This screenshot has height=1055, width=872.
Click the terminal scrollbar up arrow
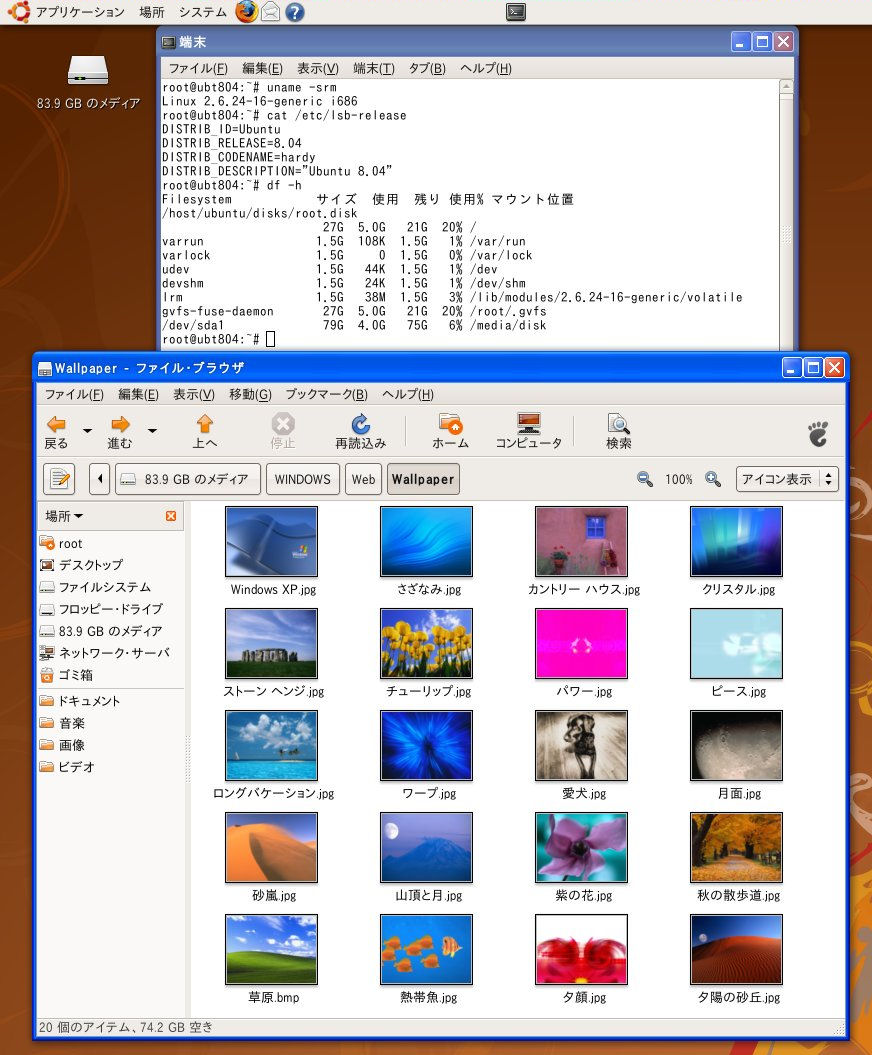[786, 86]
